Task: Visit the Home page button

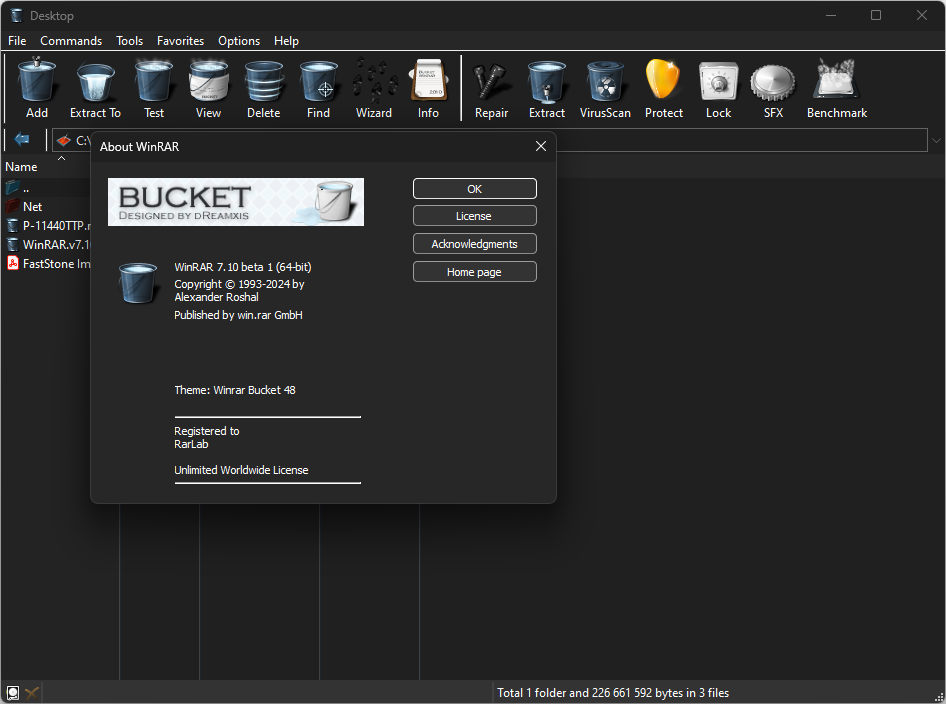Action: coord(475,272)
